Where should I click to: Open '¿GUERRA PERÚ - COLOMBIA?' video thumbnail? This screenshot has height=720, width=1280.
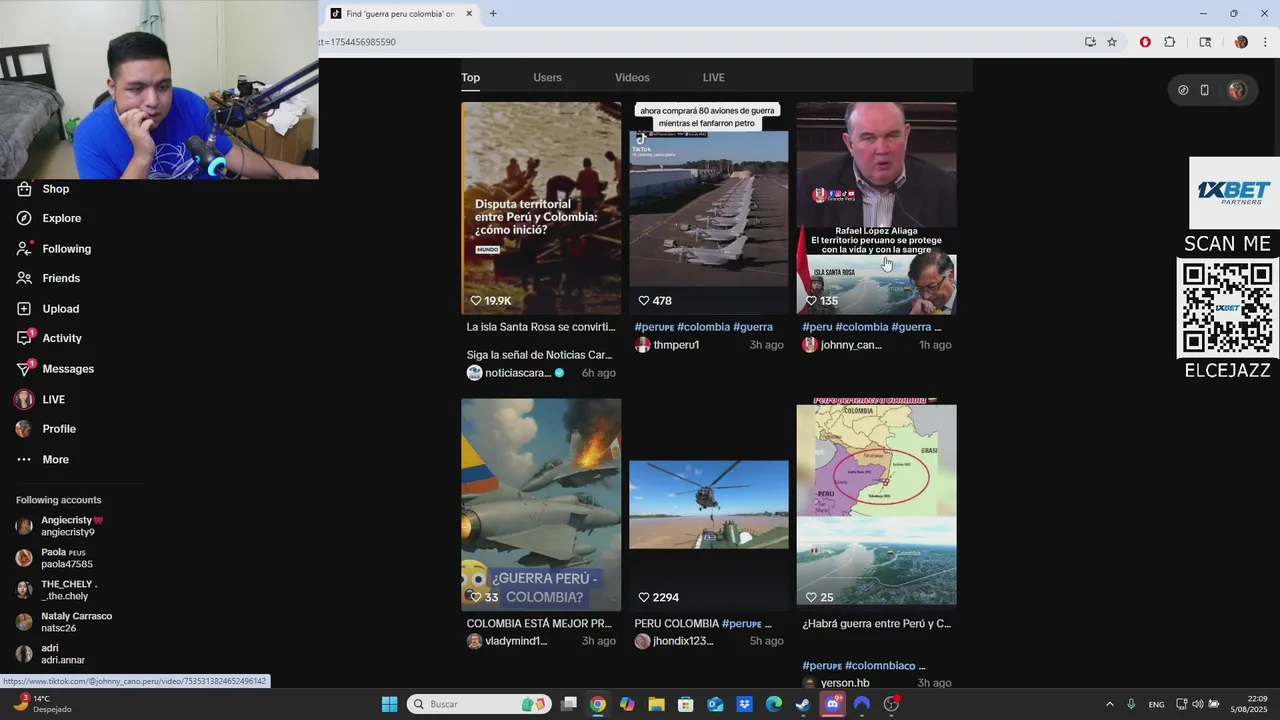pos(541,505)
